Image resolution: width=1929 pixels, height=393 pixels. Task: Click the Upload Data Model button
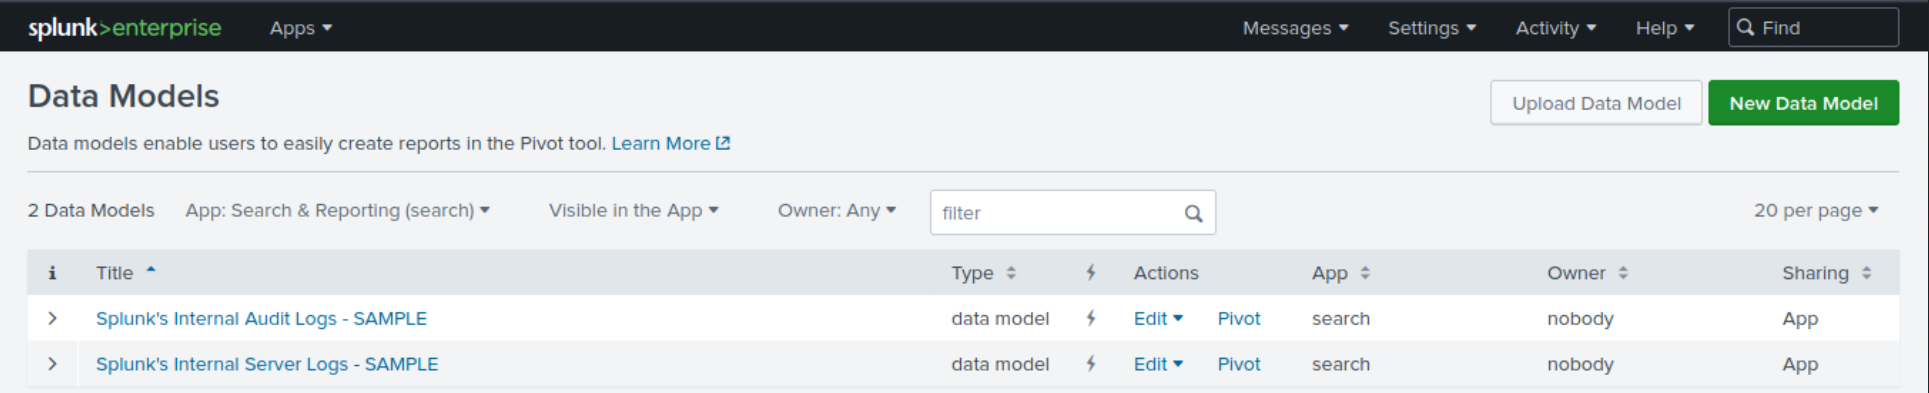(1596, 103)
